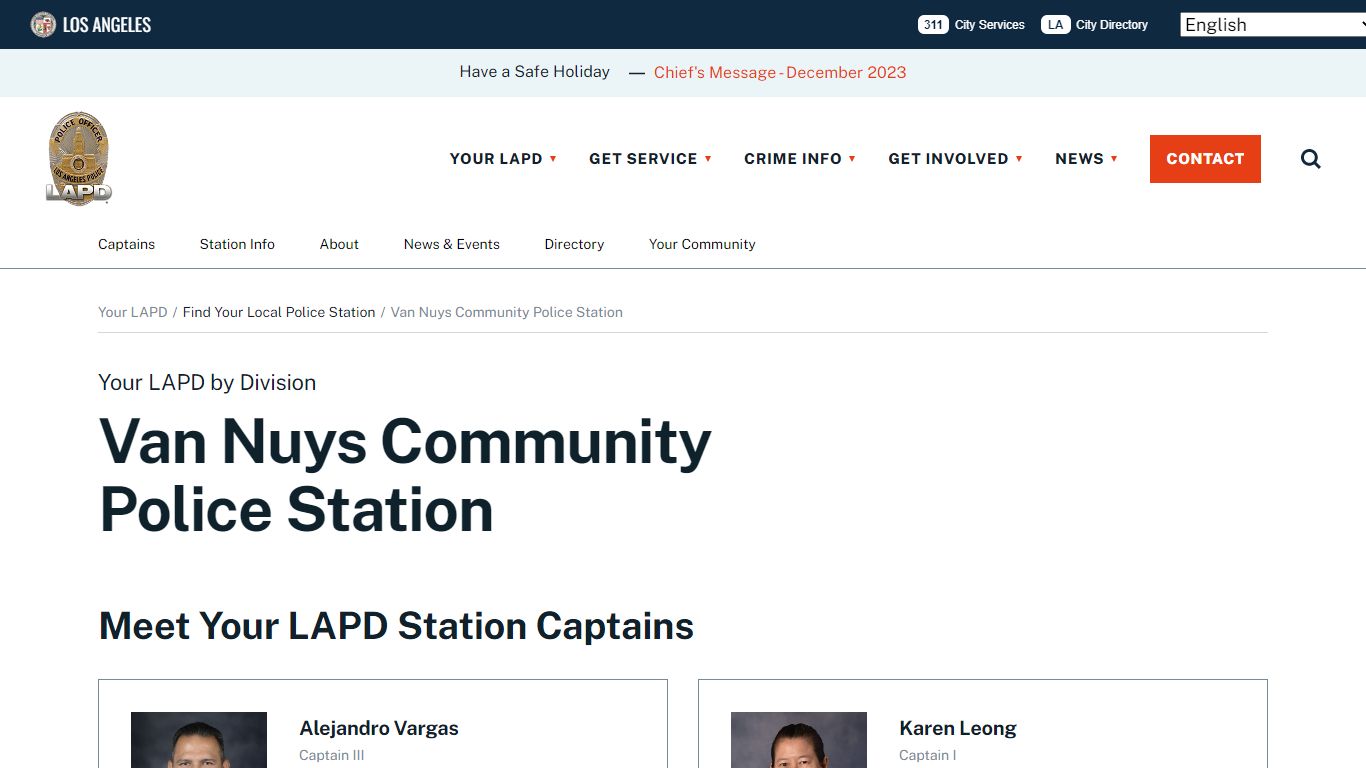The image size is (1366, 768).
Task: Click the Alejandro Vargas name
Action: [x=379, y=728]
